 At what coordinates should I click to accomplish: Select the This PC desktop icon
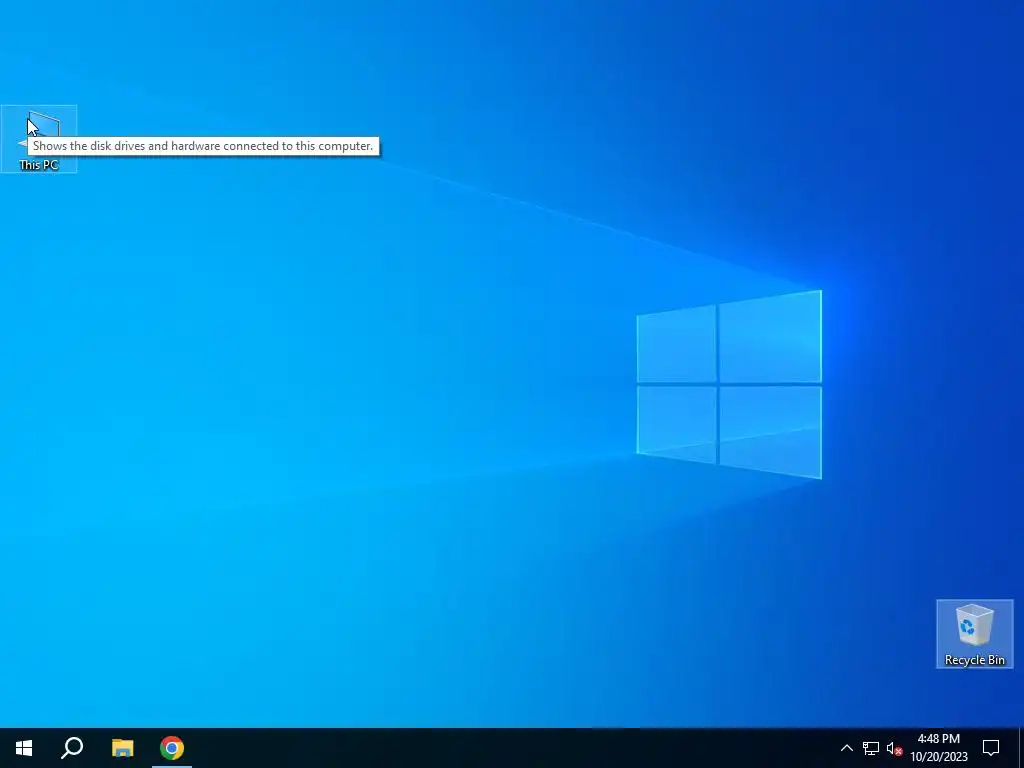tap(39, 138)
